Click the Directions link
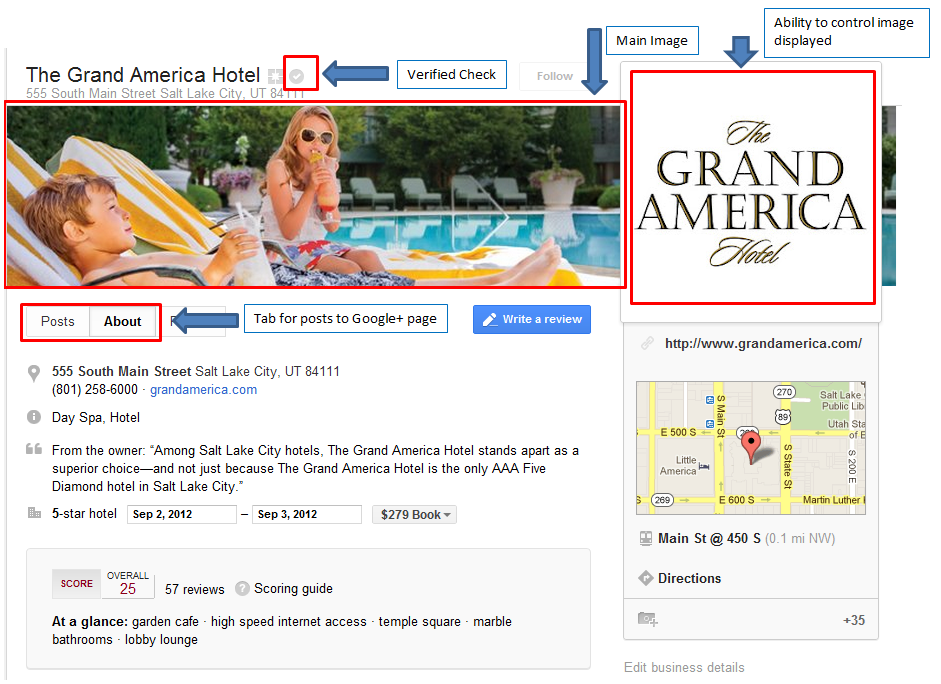 (690, 578)
